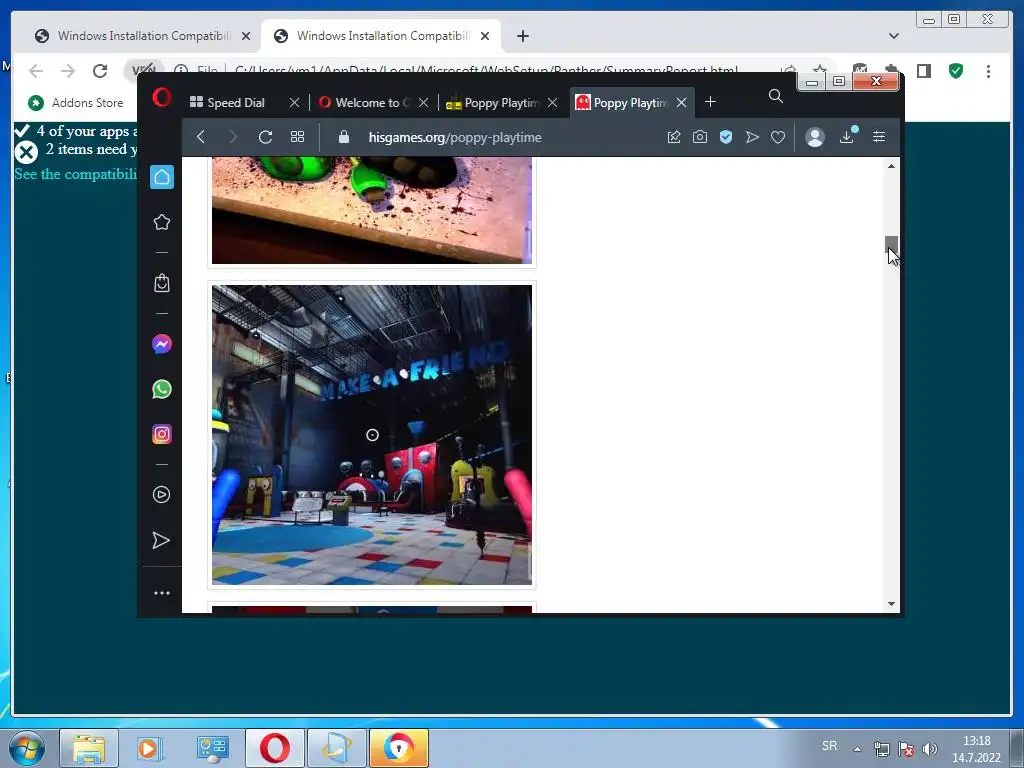The image size is (1024, 768).
Task: Add page to bookmarks with heart icon
Action: pyautogui.click(x=777, y=137)
